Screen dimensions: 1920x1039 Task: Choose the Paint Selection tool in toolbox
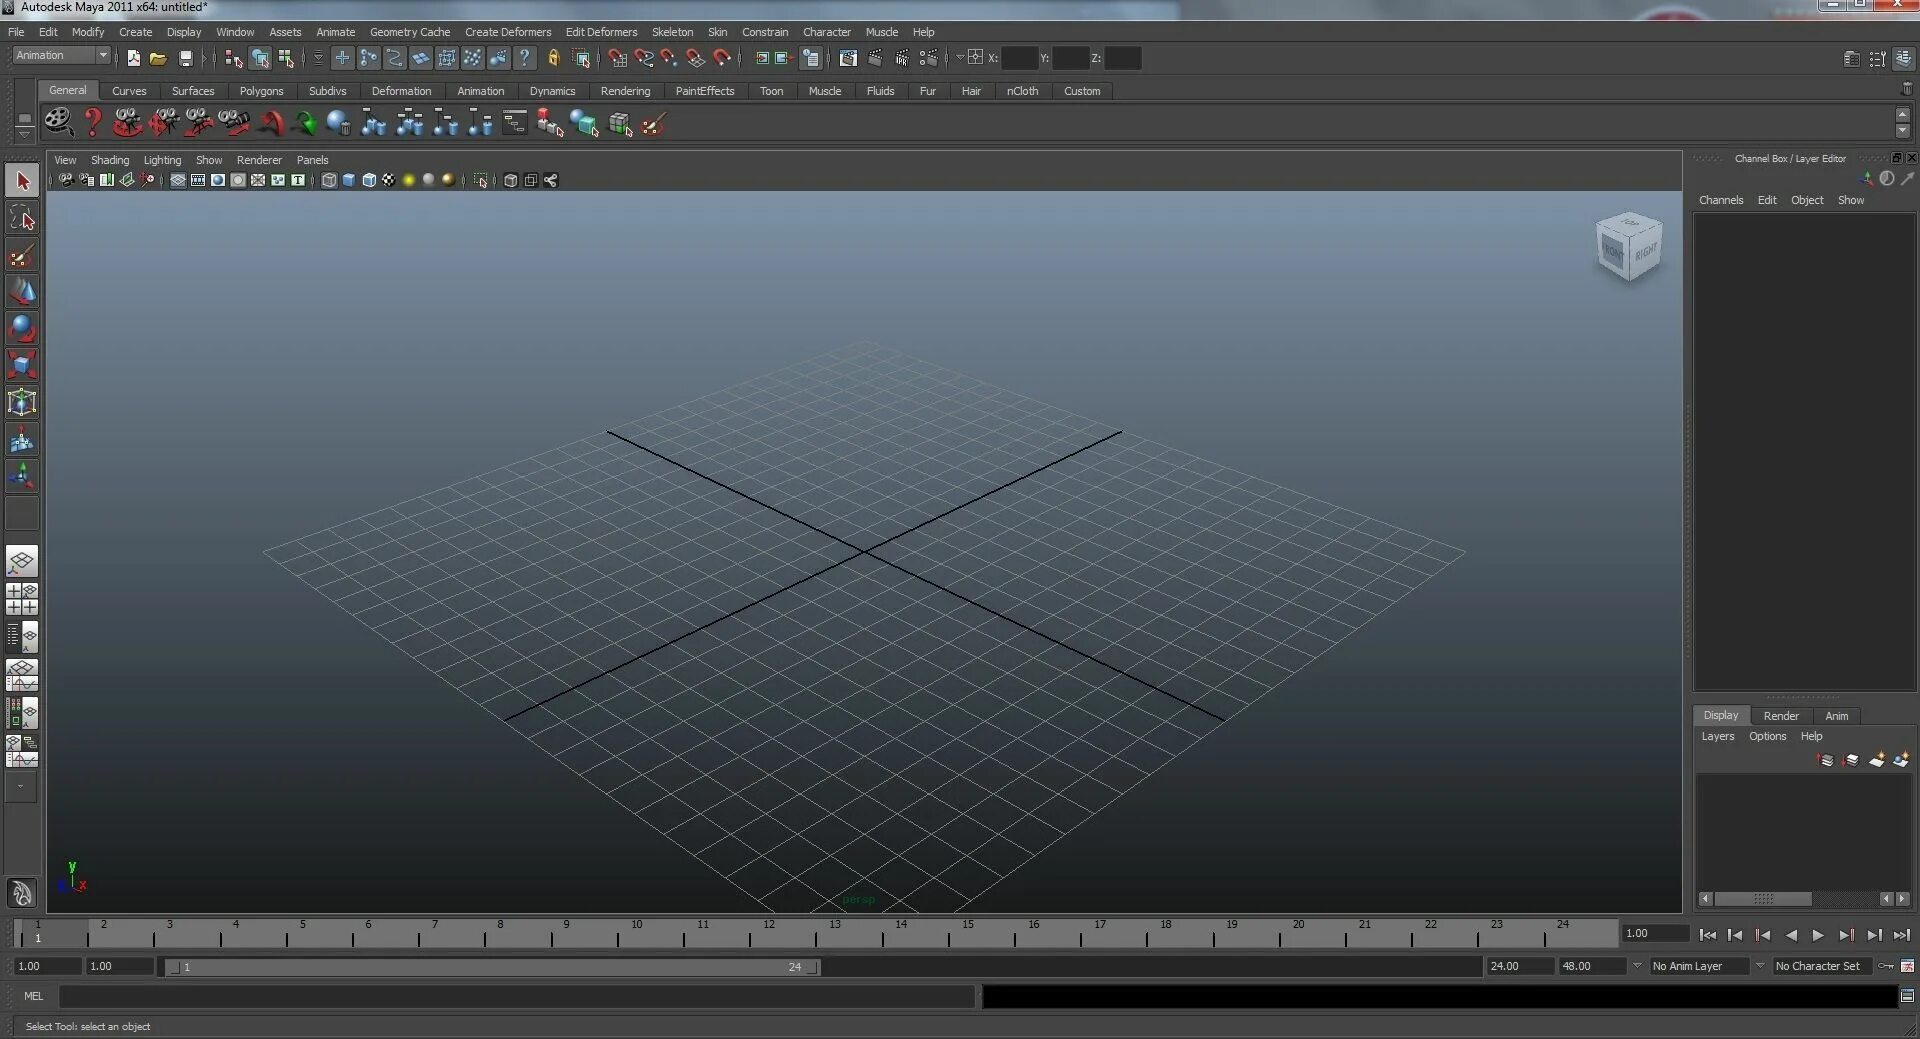22,255
